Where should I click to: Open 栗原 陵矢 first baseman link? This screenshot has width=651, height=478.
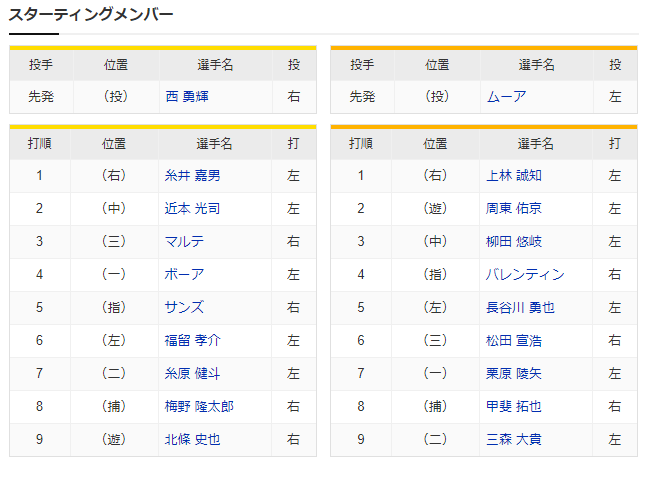coord(514,374)
